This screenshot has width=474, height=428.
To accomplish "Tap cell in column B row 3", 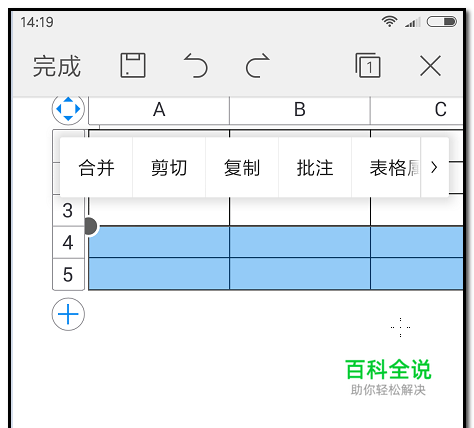I will click(x=300, y=211).
